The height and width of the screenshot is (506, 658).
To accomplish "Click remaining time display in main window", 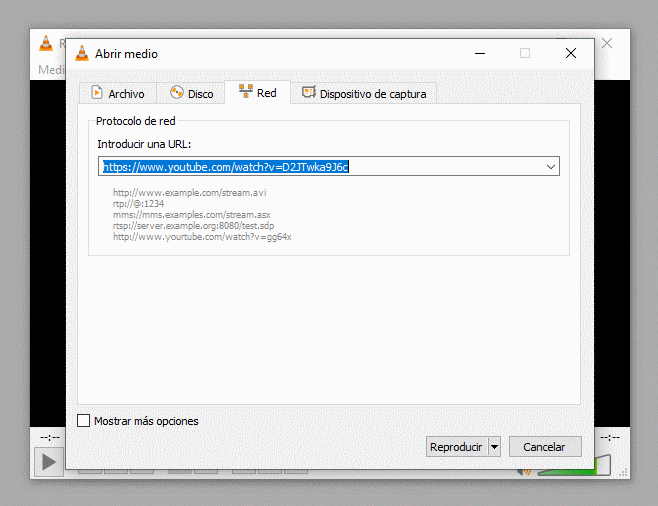I will point(609,438).
